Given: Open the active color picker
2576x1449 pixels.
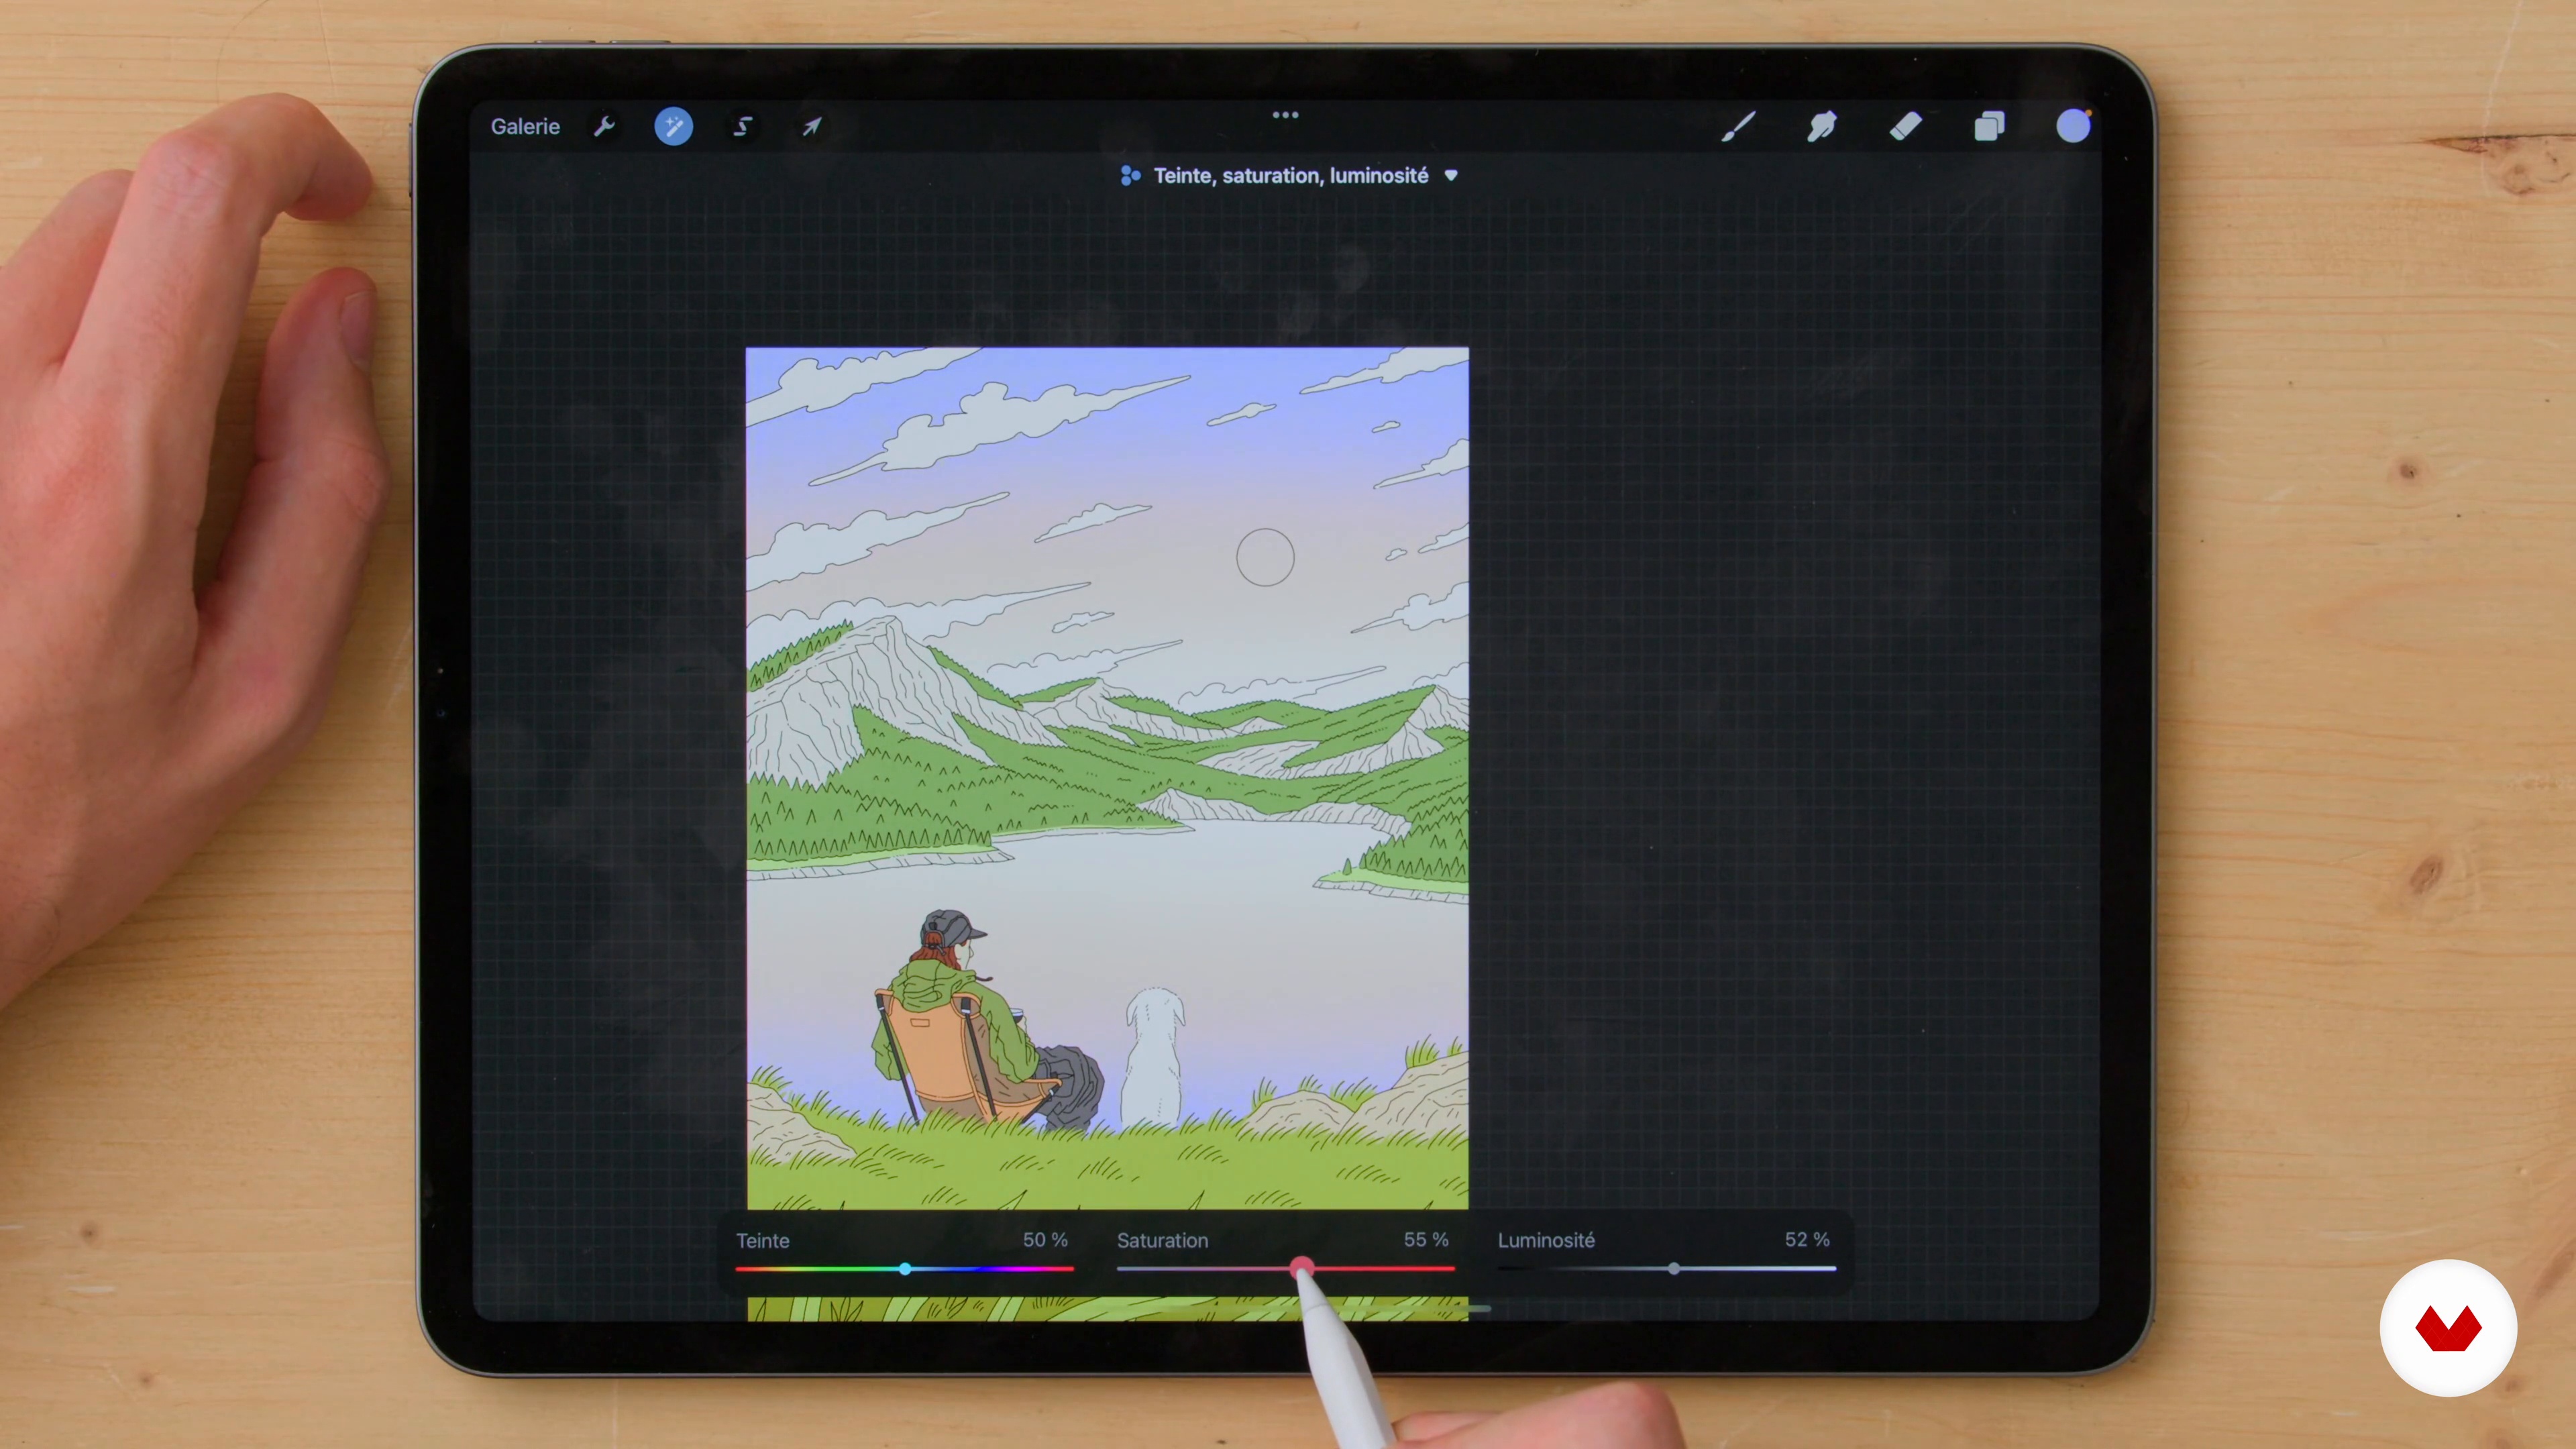Looking at the screenshot, I should click(2073, 127).
